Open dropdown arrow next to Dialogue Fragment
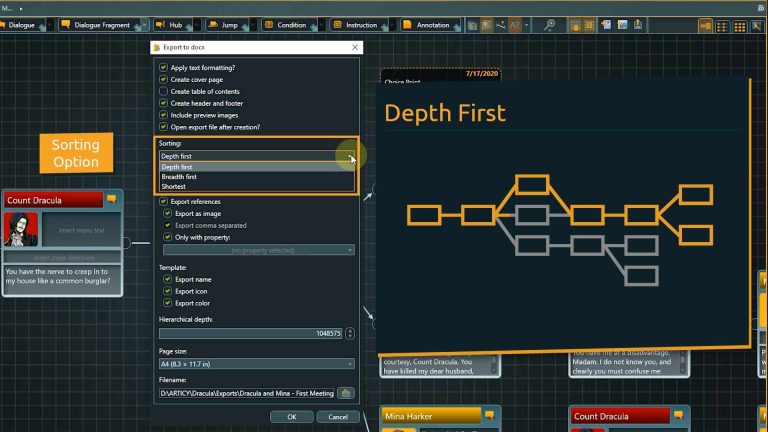The image size is (768, 432). [145, 25]
